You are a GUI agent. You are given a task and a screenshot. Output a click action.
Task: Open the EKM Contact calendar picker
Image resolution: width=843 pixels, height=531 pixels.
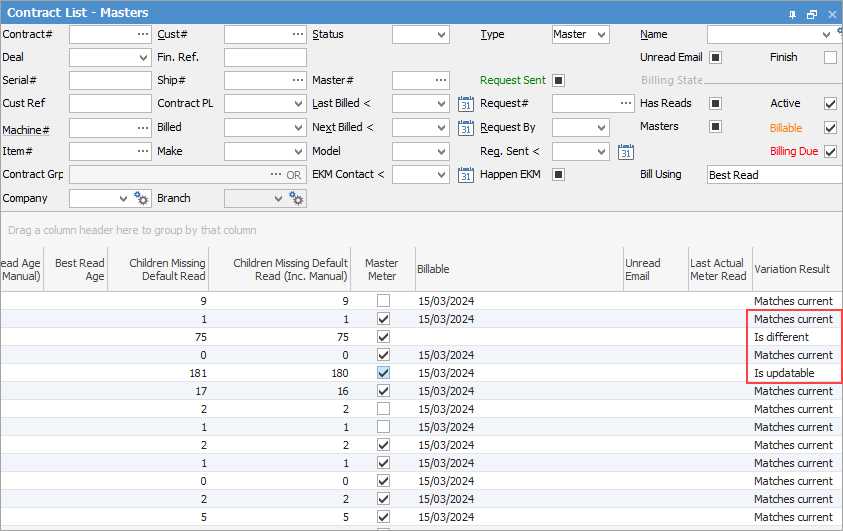click(x=465, y=175)
